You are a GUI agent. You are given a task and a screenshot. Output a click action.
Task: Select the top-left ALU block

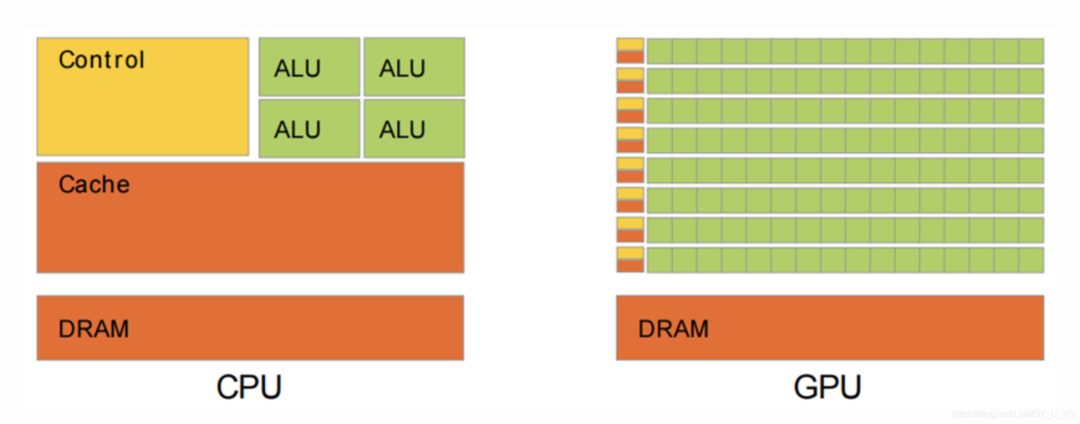click(x=309, y=66)
